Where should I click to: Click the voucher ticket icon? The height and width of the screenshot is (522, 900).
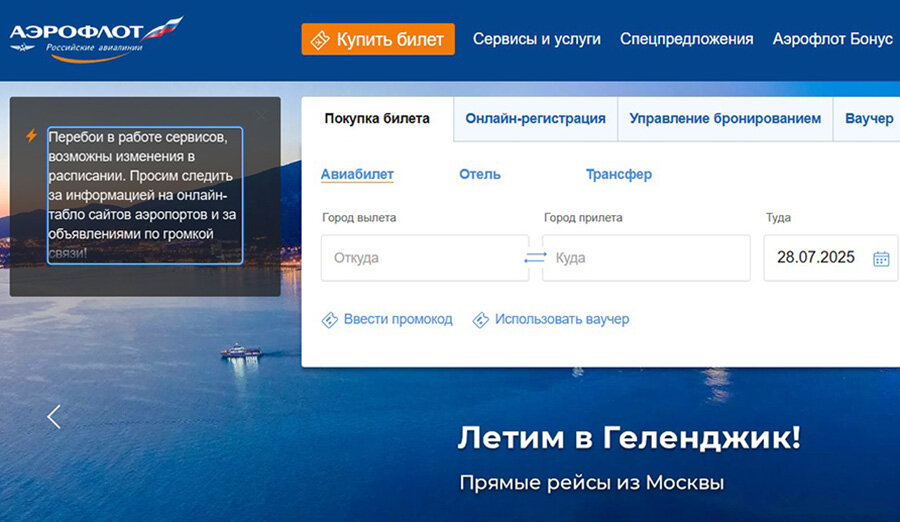click(480, 320)
